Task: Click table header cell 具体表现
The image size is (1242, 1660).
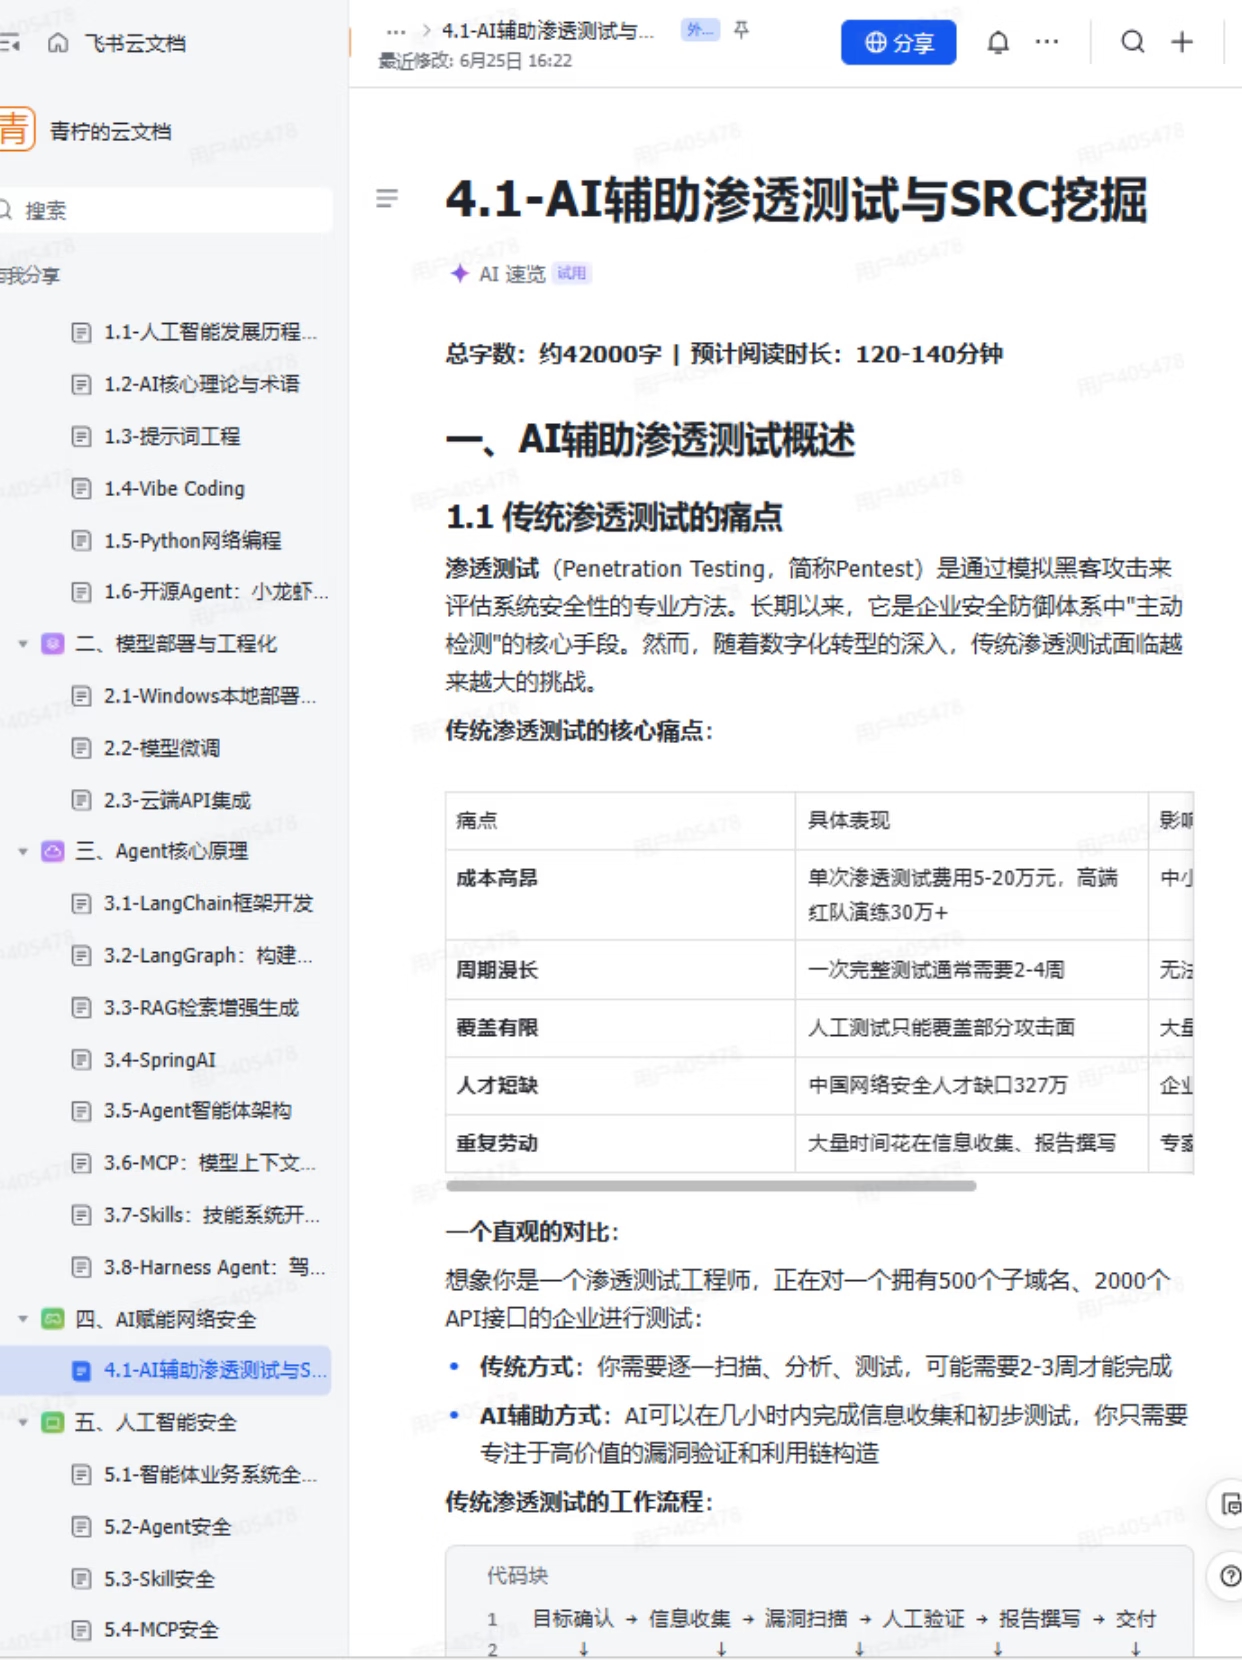Action: 971,821
